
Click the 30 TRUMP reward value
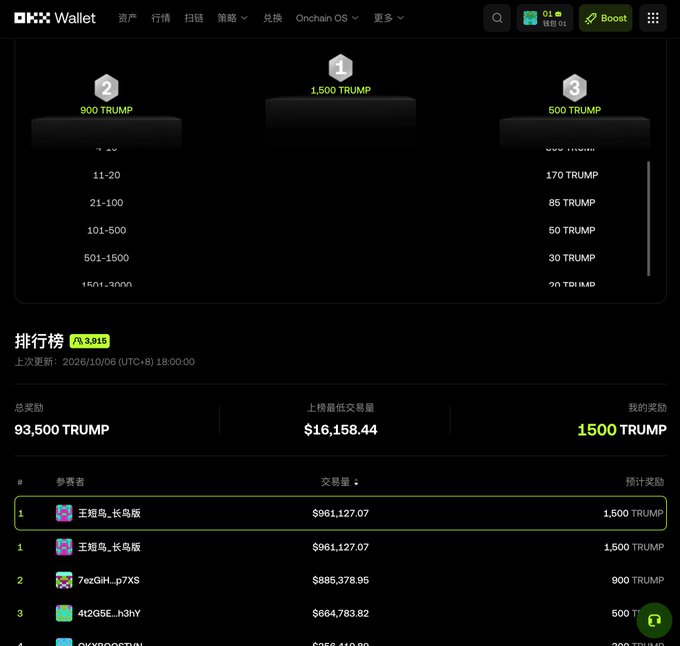(x=572, y=258)
